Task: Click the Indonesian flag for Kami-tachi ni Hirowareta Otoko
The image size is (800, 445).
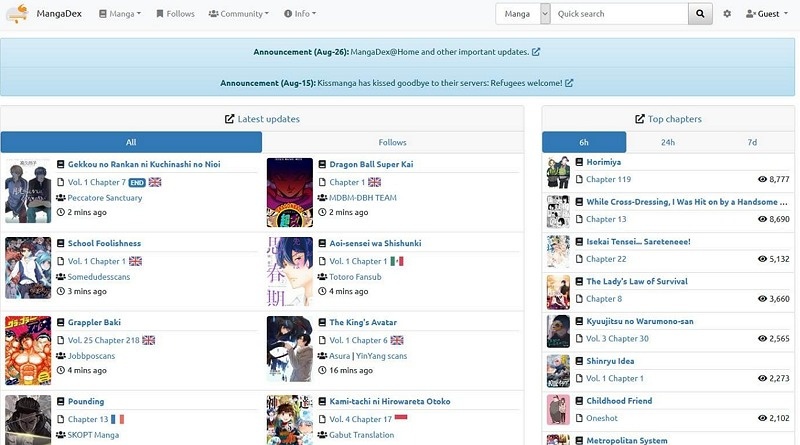Action: pos(401,417)
